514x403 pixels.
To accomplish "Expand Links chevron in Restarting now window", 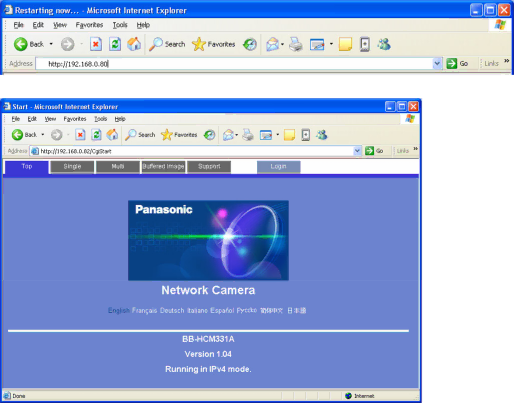I will 507,61.
